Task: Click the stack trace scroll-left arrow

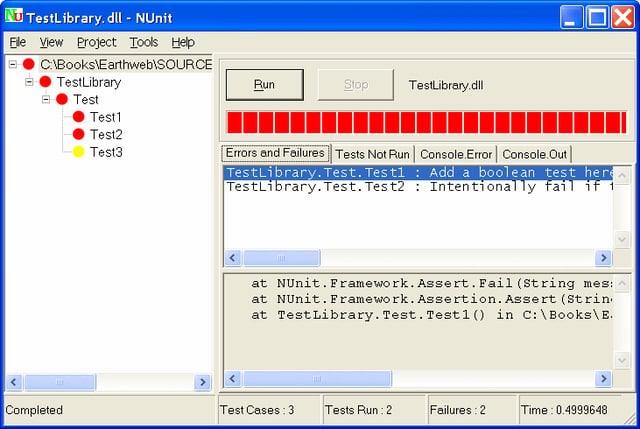Action: [233, 378]
